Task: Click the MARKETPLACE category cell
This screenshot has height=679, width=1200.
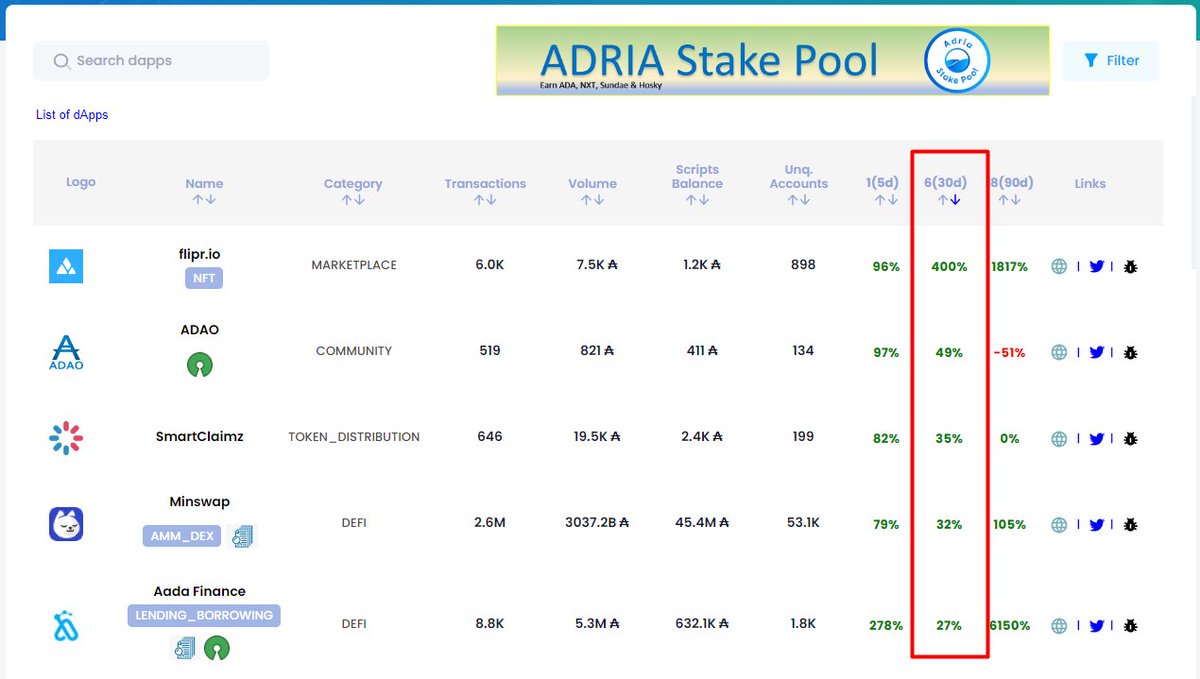Action: click(354, 265)
